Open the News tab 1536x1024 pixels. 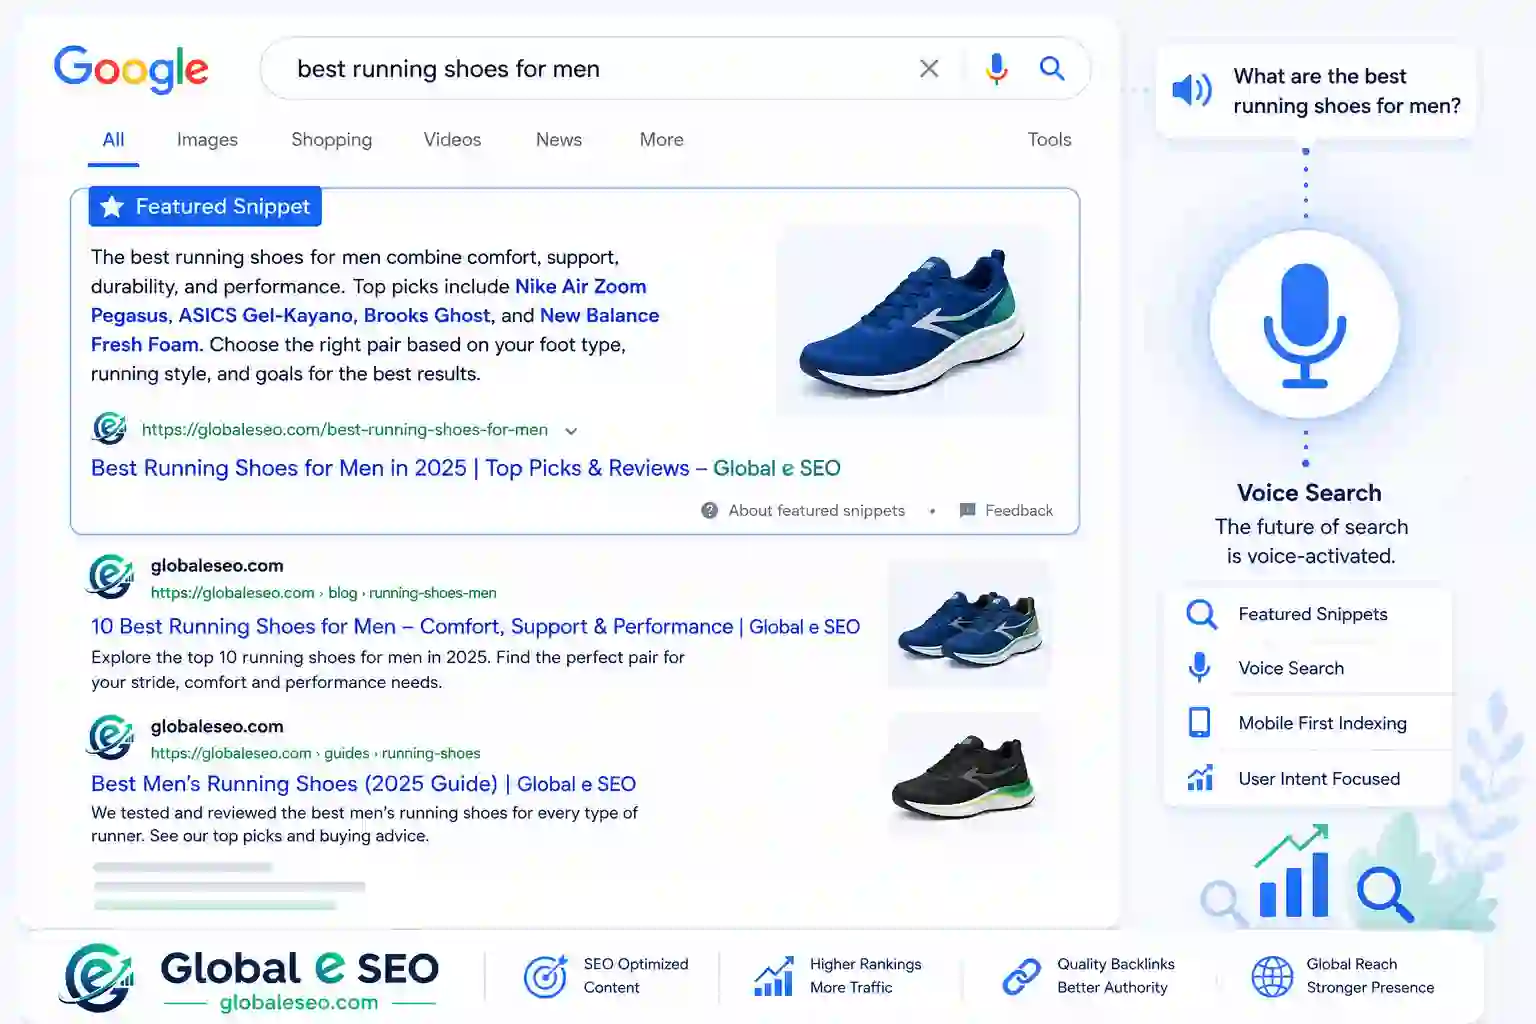558,140
